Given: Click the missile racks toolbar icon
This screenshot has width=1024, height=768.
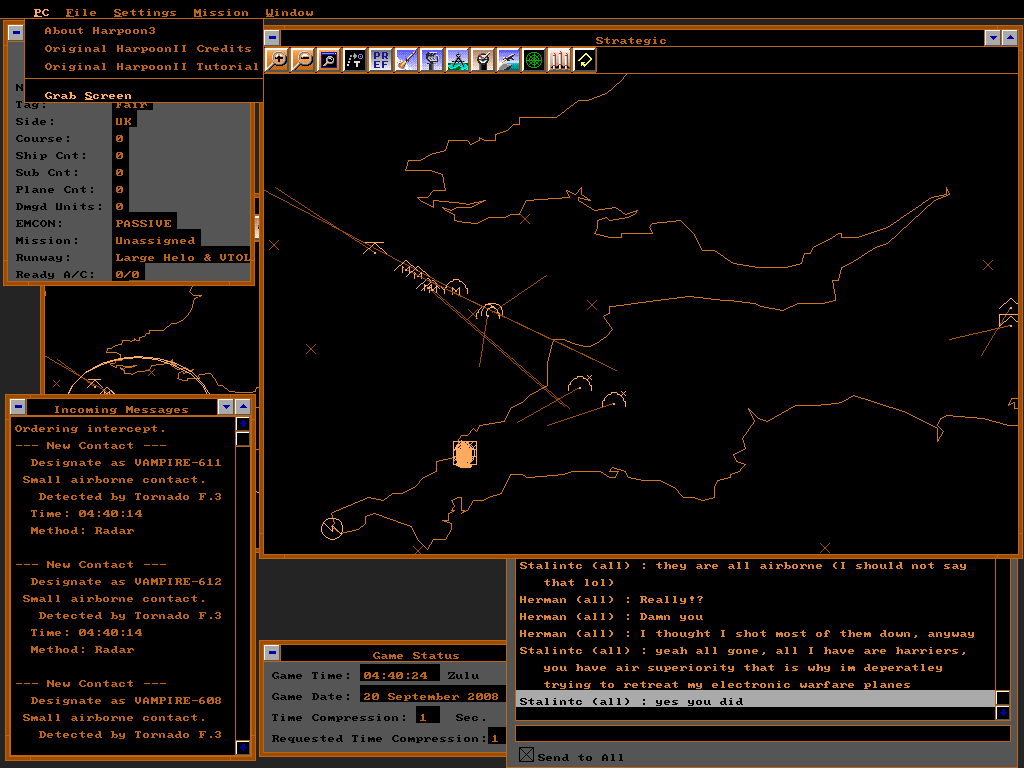Looking at the screenshot, I should coord(560,60).
